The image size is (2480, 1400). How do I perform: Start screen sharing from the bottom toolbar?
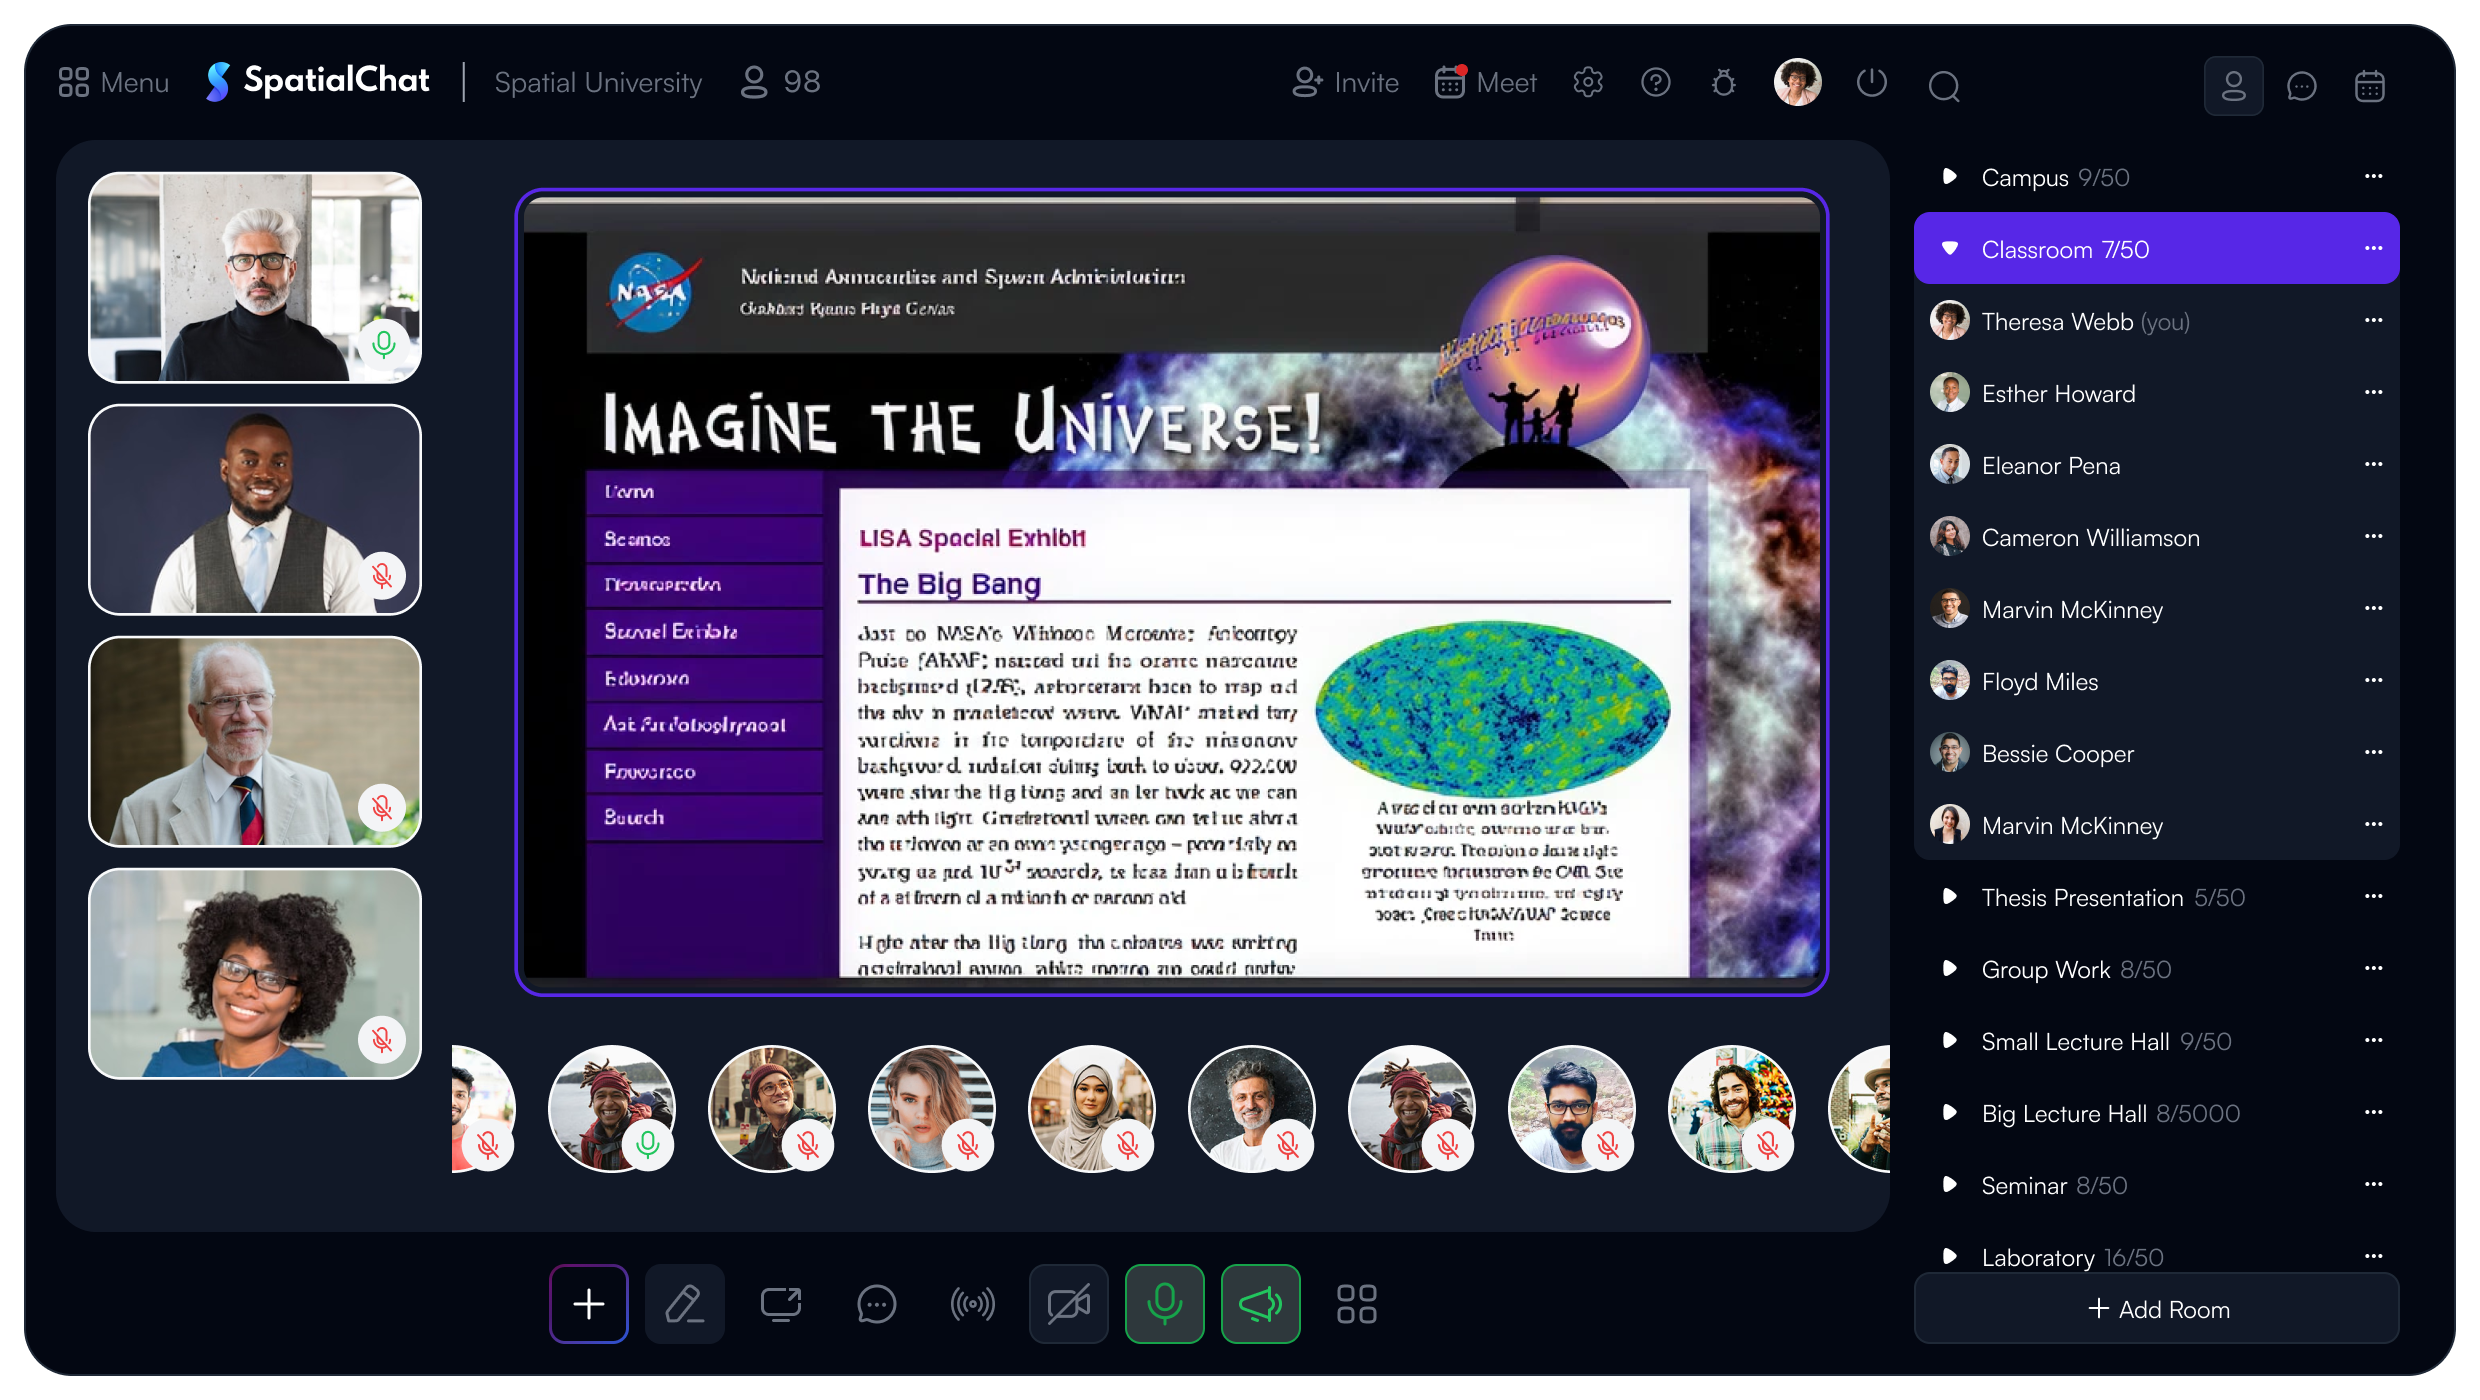[x=781, y=1304]
